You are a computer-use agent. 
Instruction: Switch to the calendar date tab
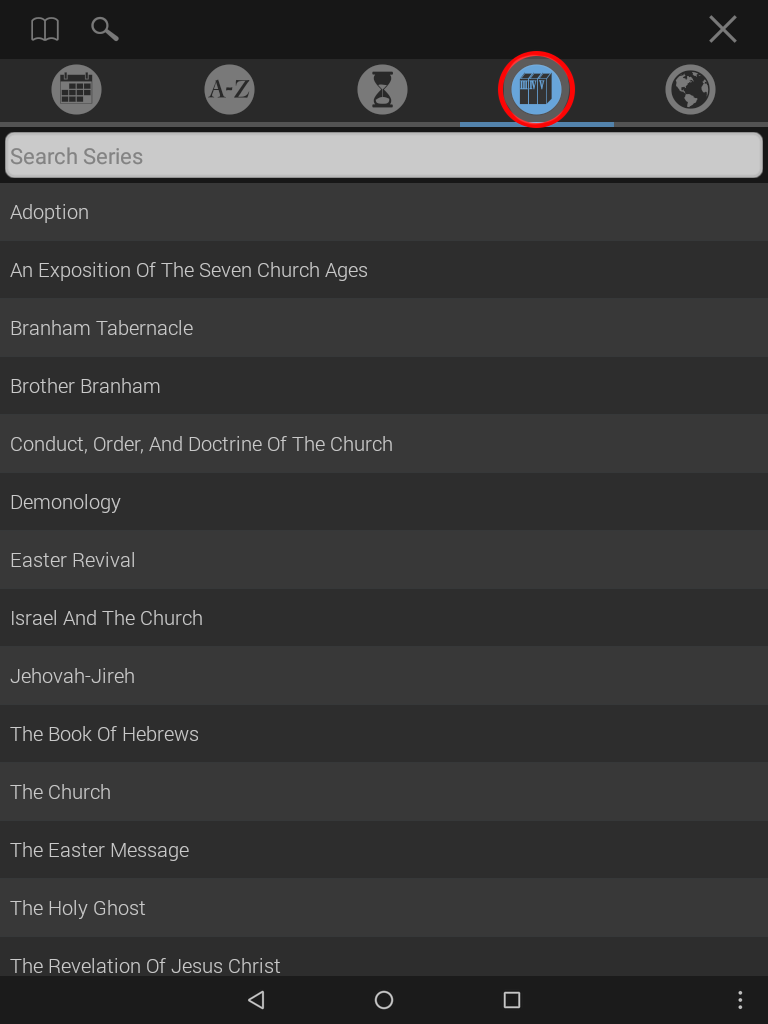point(76,89)
